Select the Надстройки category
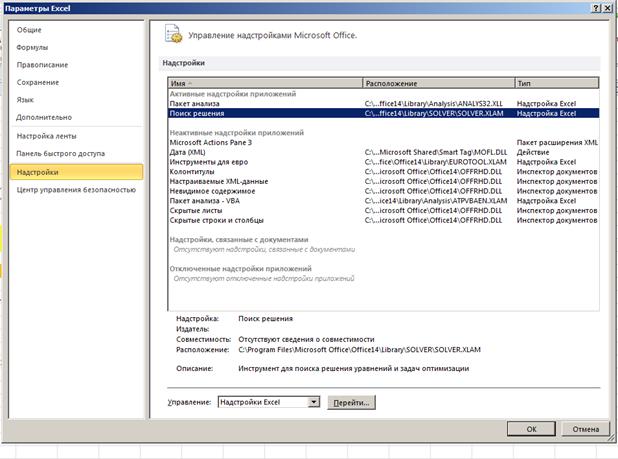The image size is (618, 459). tap(77, 172)
